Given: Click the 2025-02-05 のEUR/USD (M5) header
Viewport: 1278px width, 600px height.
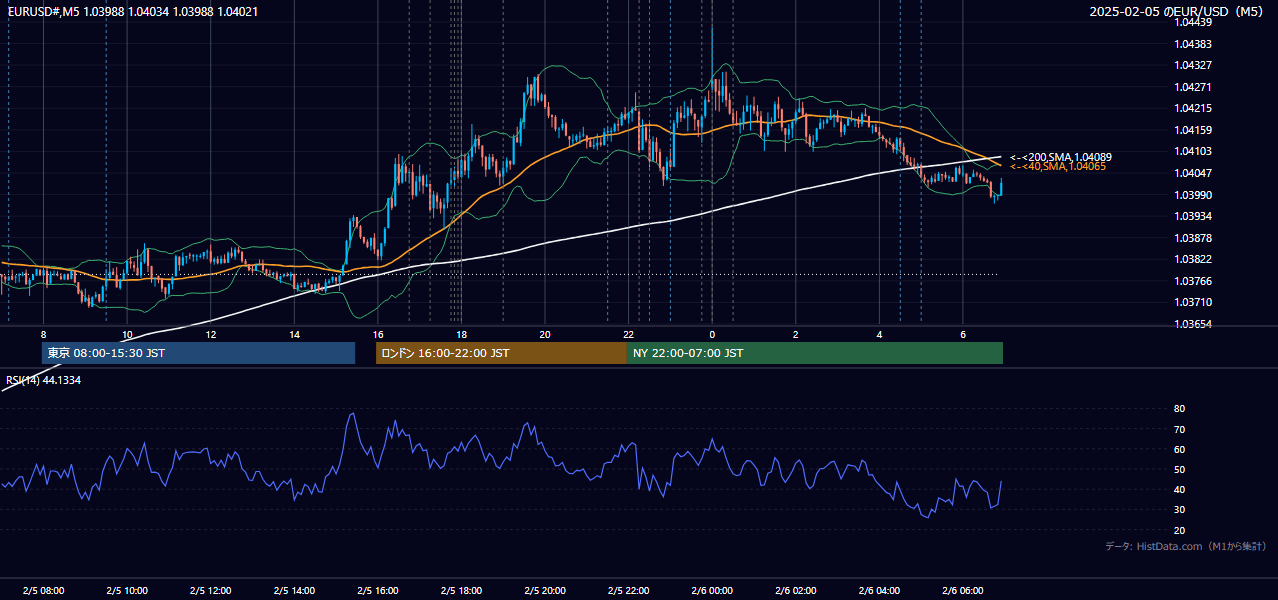Looking at the screenshot, I should point(1178,11).
